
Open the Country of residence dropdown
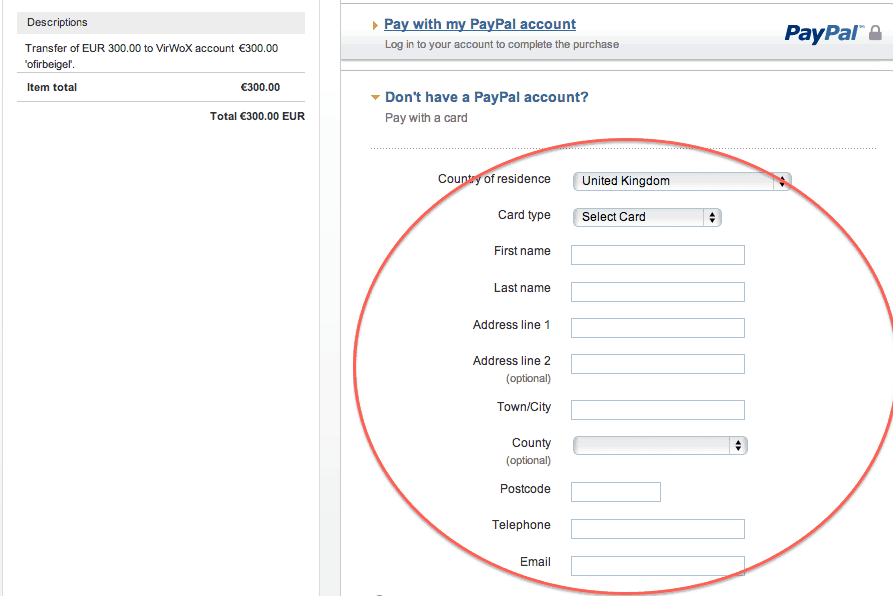click(x=682, y=181)
